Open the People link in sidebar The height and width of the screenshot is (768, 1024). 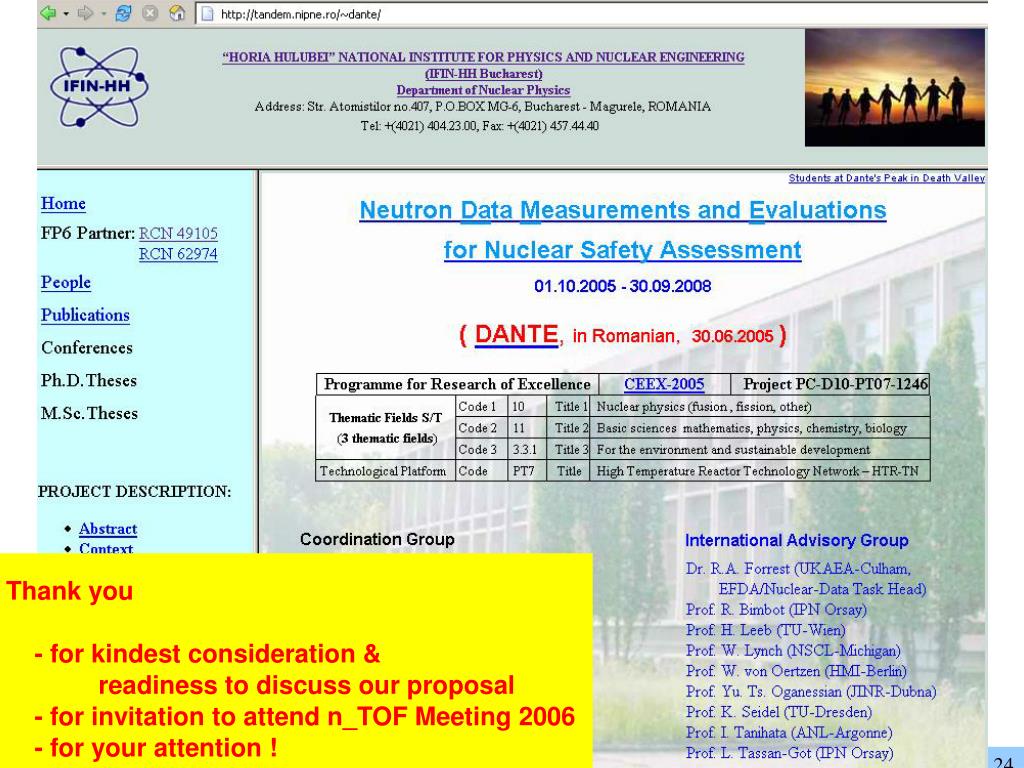tap(66, 283)
